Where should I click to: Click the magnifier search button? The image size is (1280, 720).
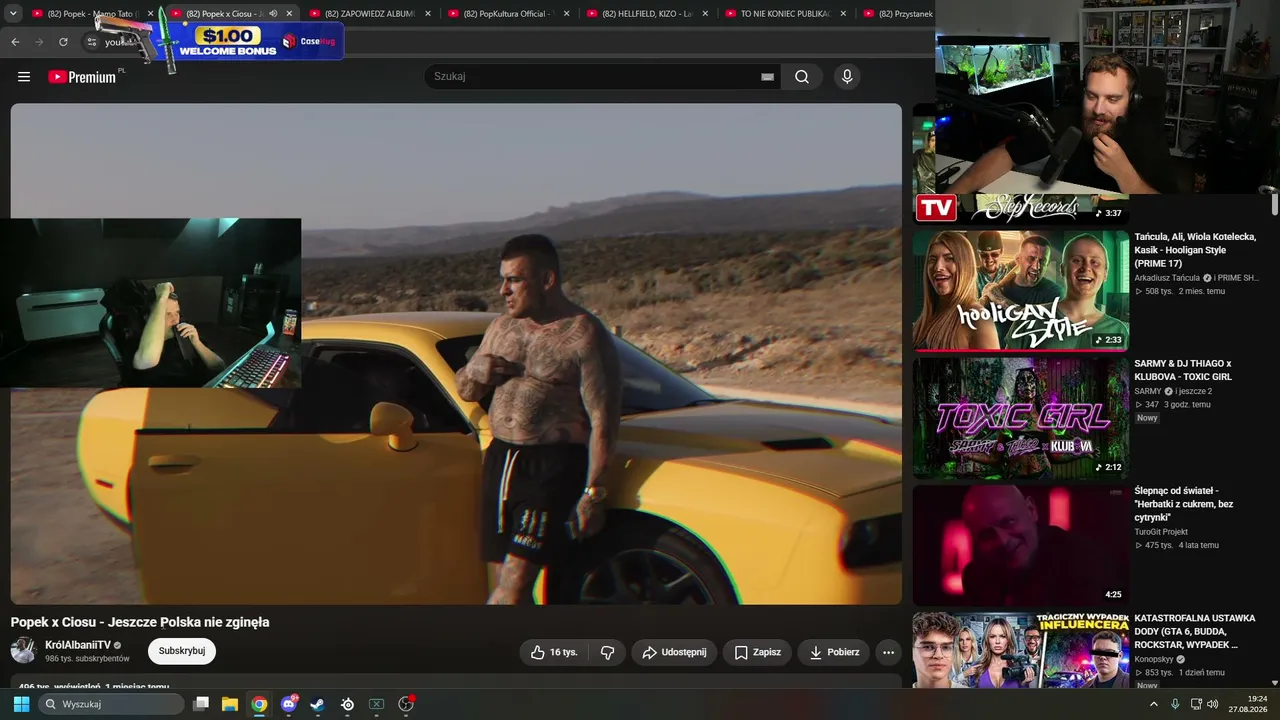click(x=802, y=77)
